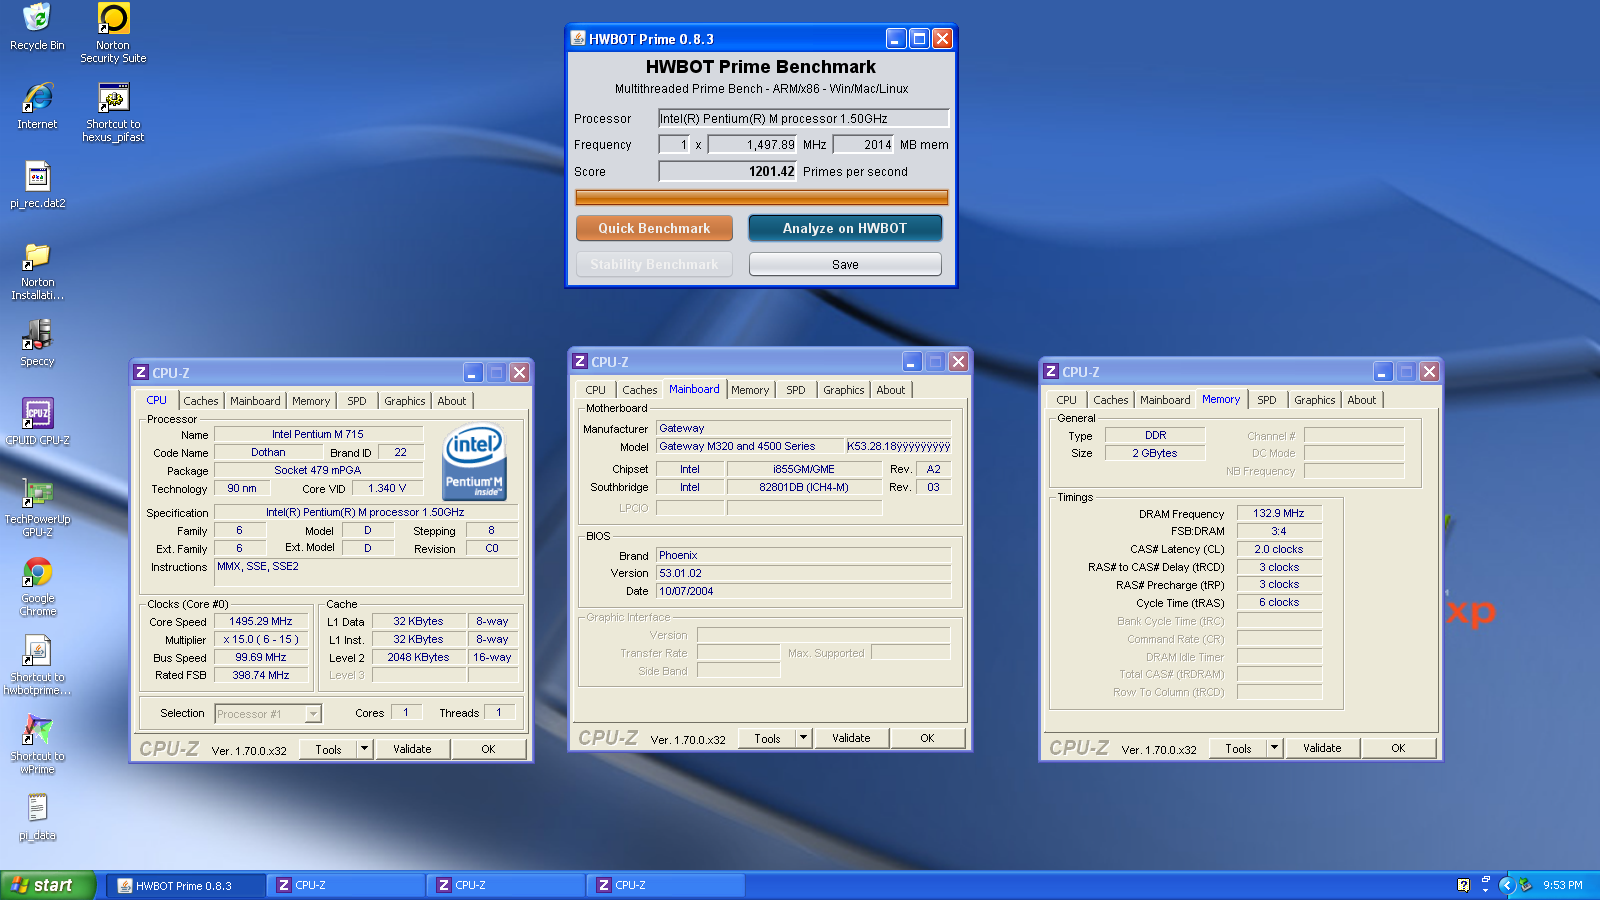Click the 9:53 PM system clock
The image size is (1600, 900).
(x=1562, y=885)
